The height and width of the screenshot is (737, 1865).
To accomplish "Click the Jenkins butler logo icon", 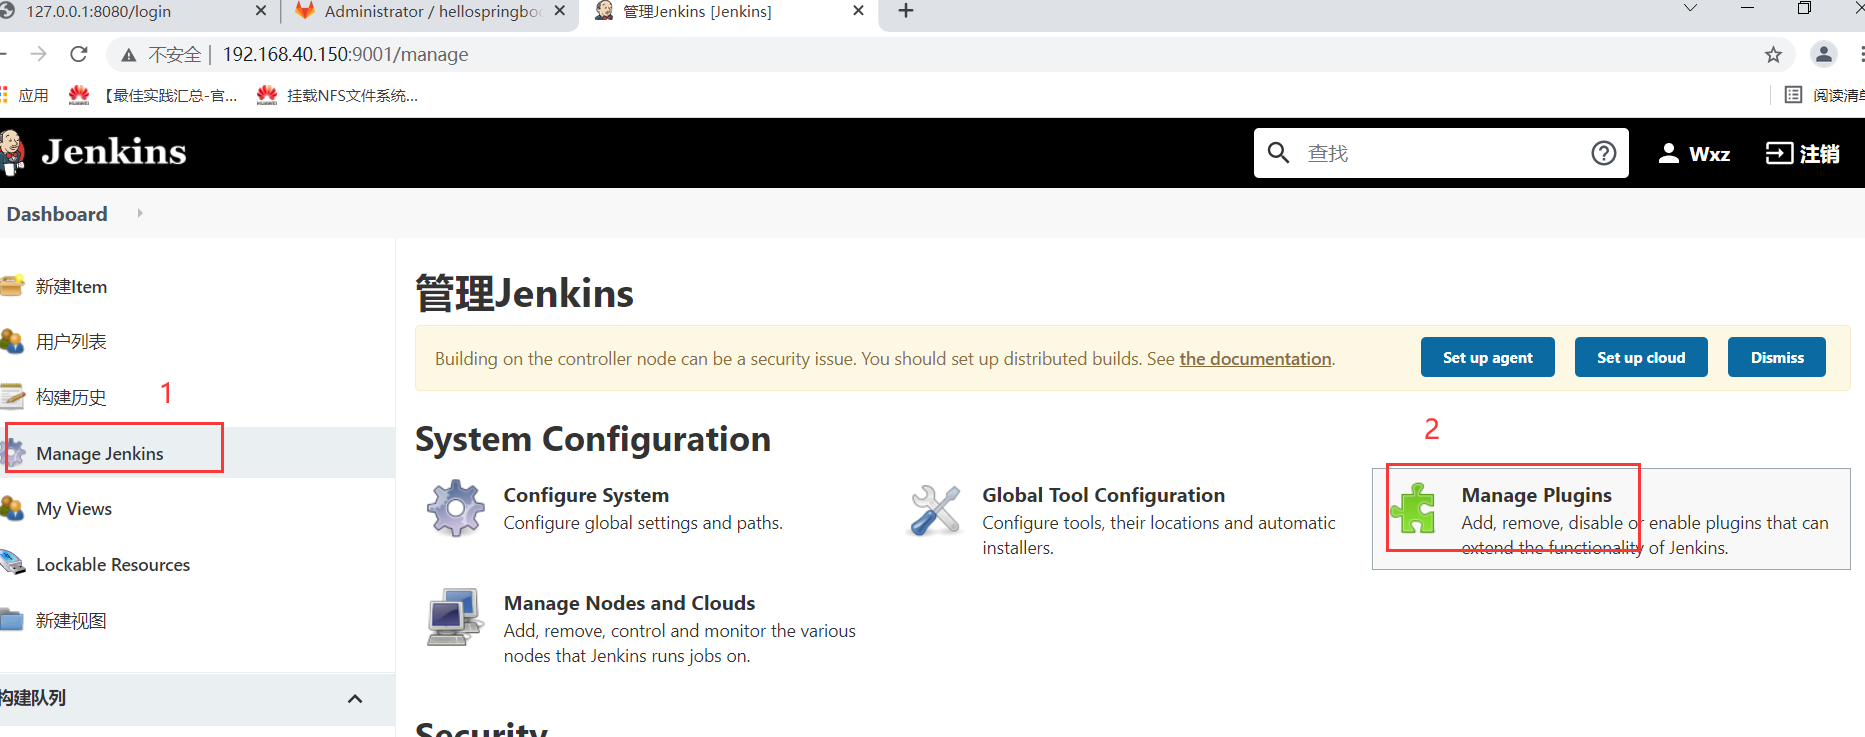I will [x=11, y=153].
